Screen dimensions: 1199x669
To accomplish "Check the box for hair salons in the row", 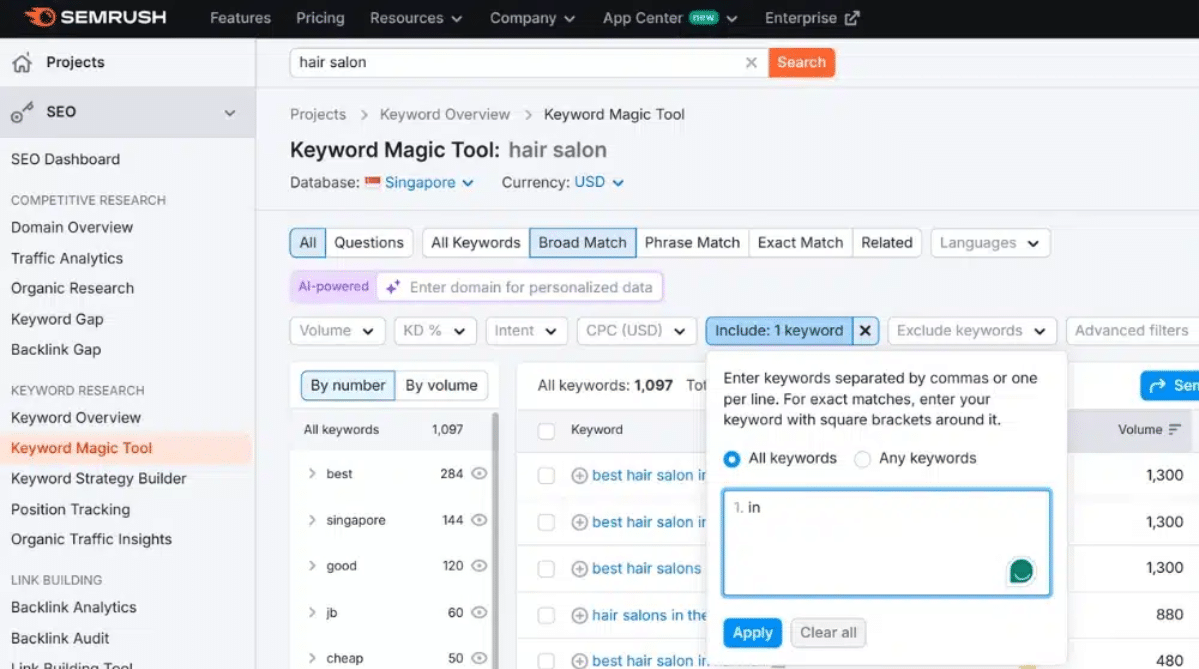I will click(x=546, y=615).
